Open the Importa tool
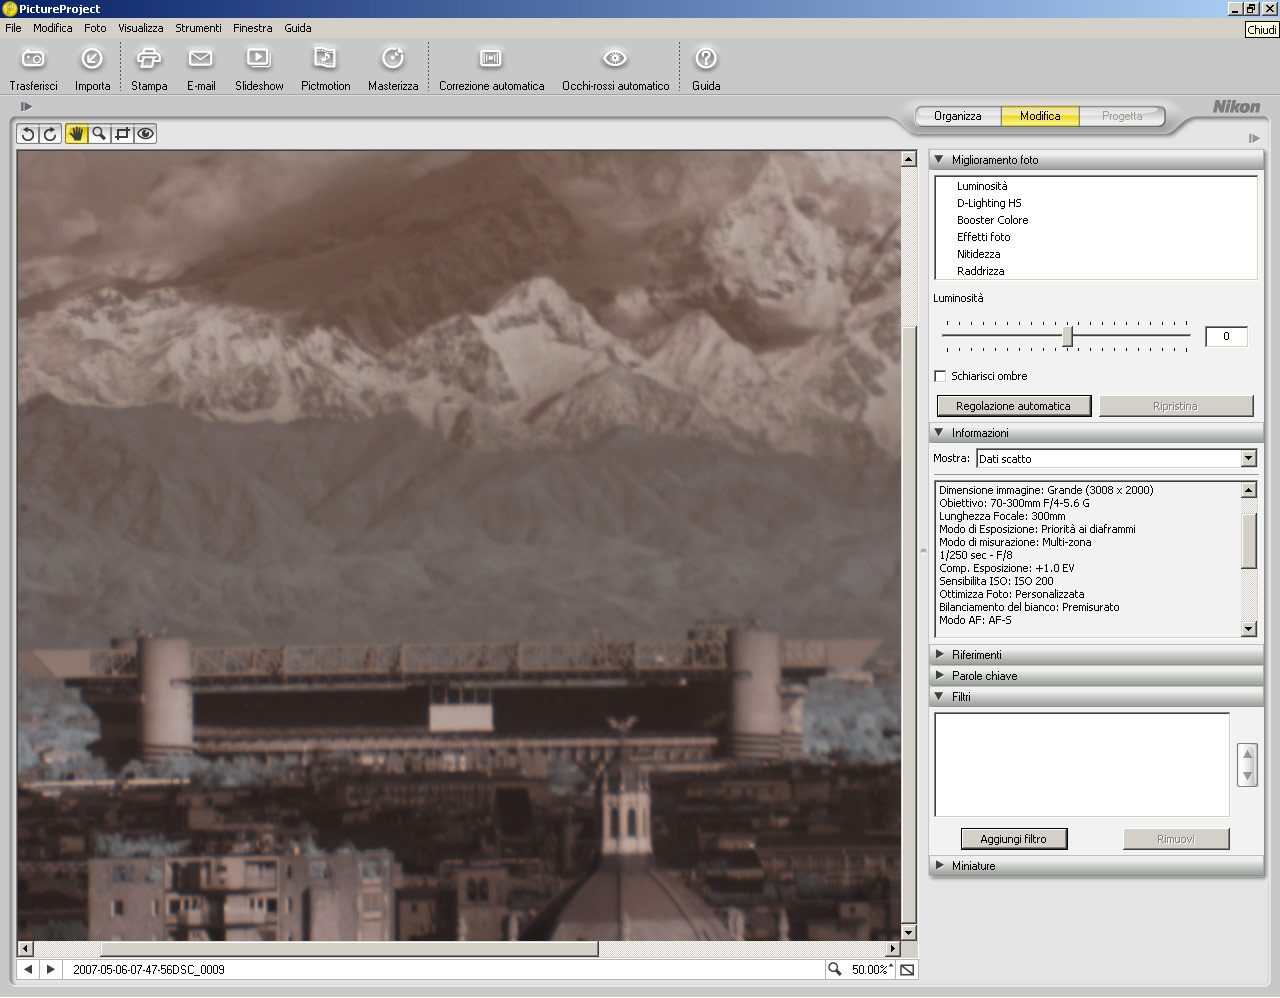1280x998 pixels. (x=92, y=59)
